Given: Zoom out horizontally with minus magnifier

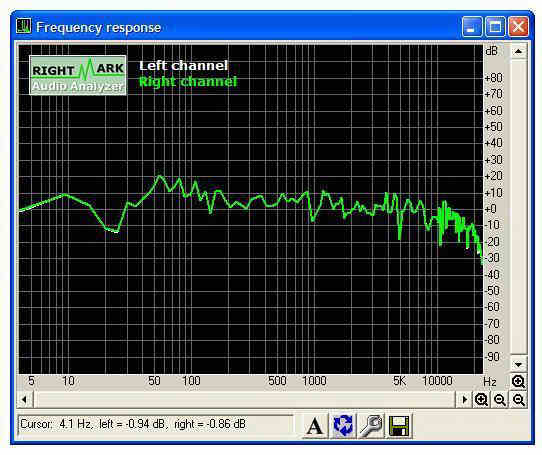Looking at the screenshot, I should [500, 400].
